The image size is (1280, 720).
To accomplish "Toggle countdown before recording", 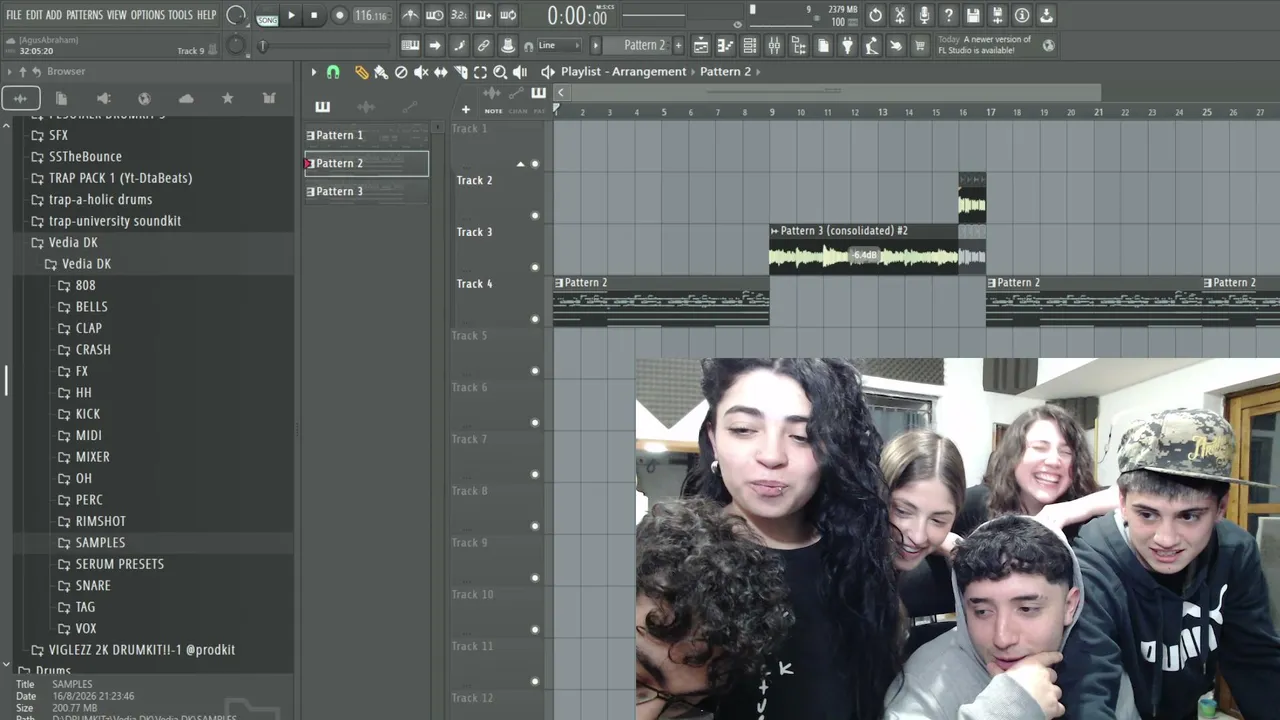I will pyautogui.click(x=458, y=15).
